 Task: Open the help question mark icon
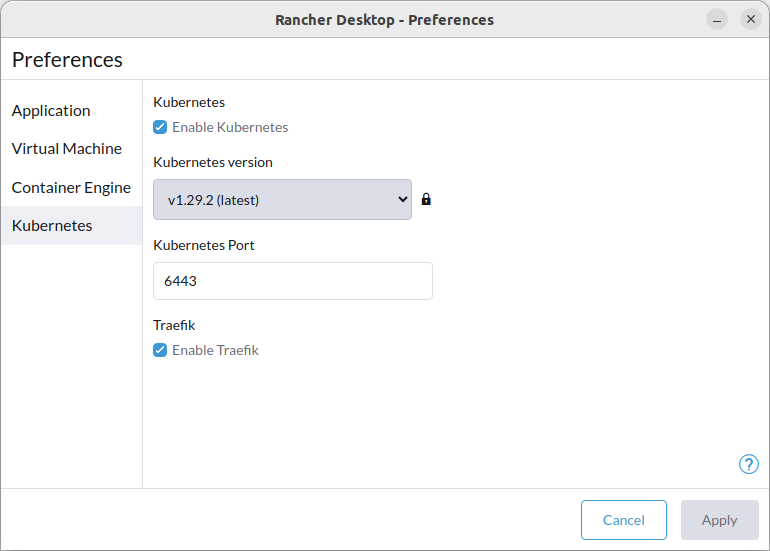748,464
